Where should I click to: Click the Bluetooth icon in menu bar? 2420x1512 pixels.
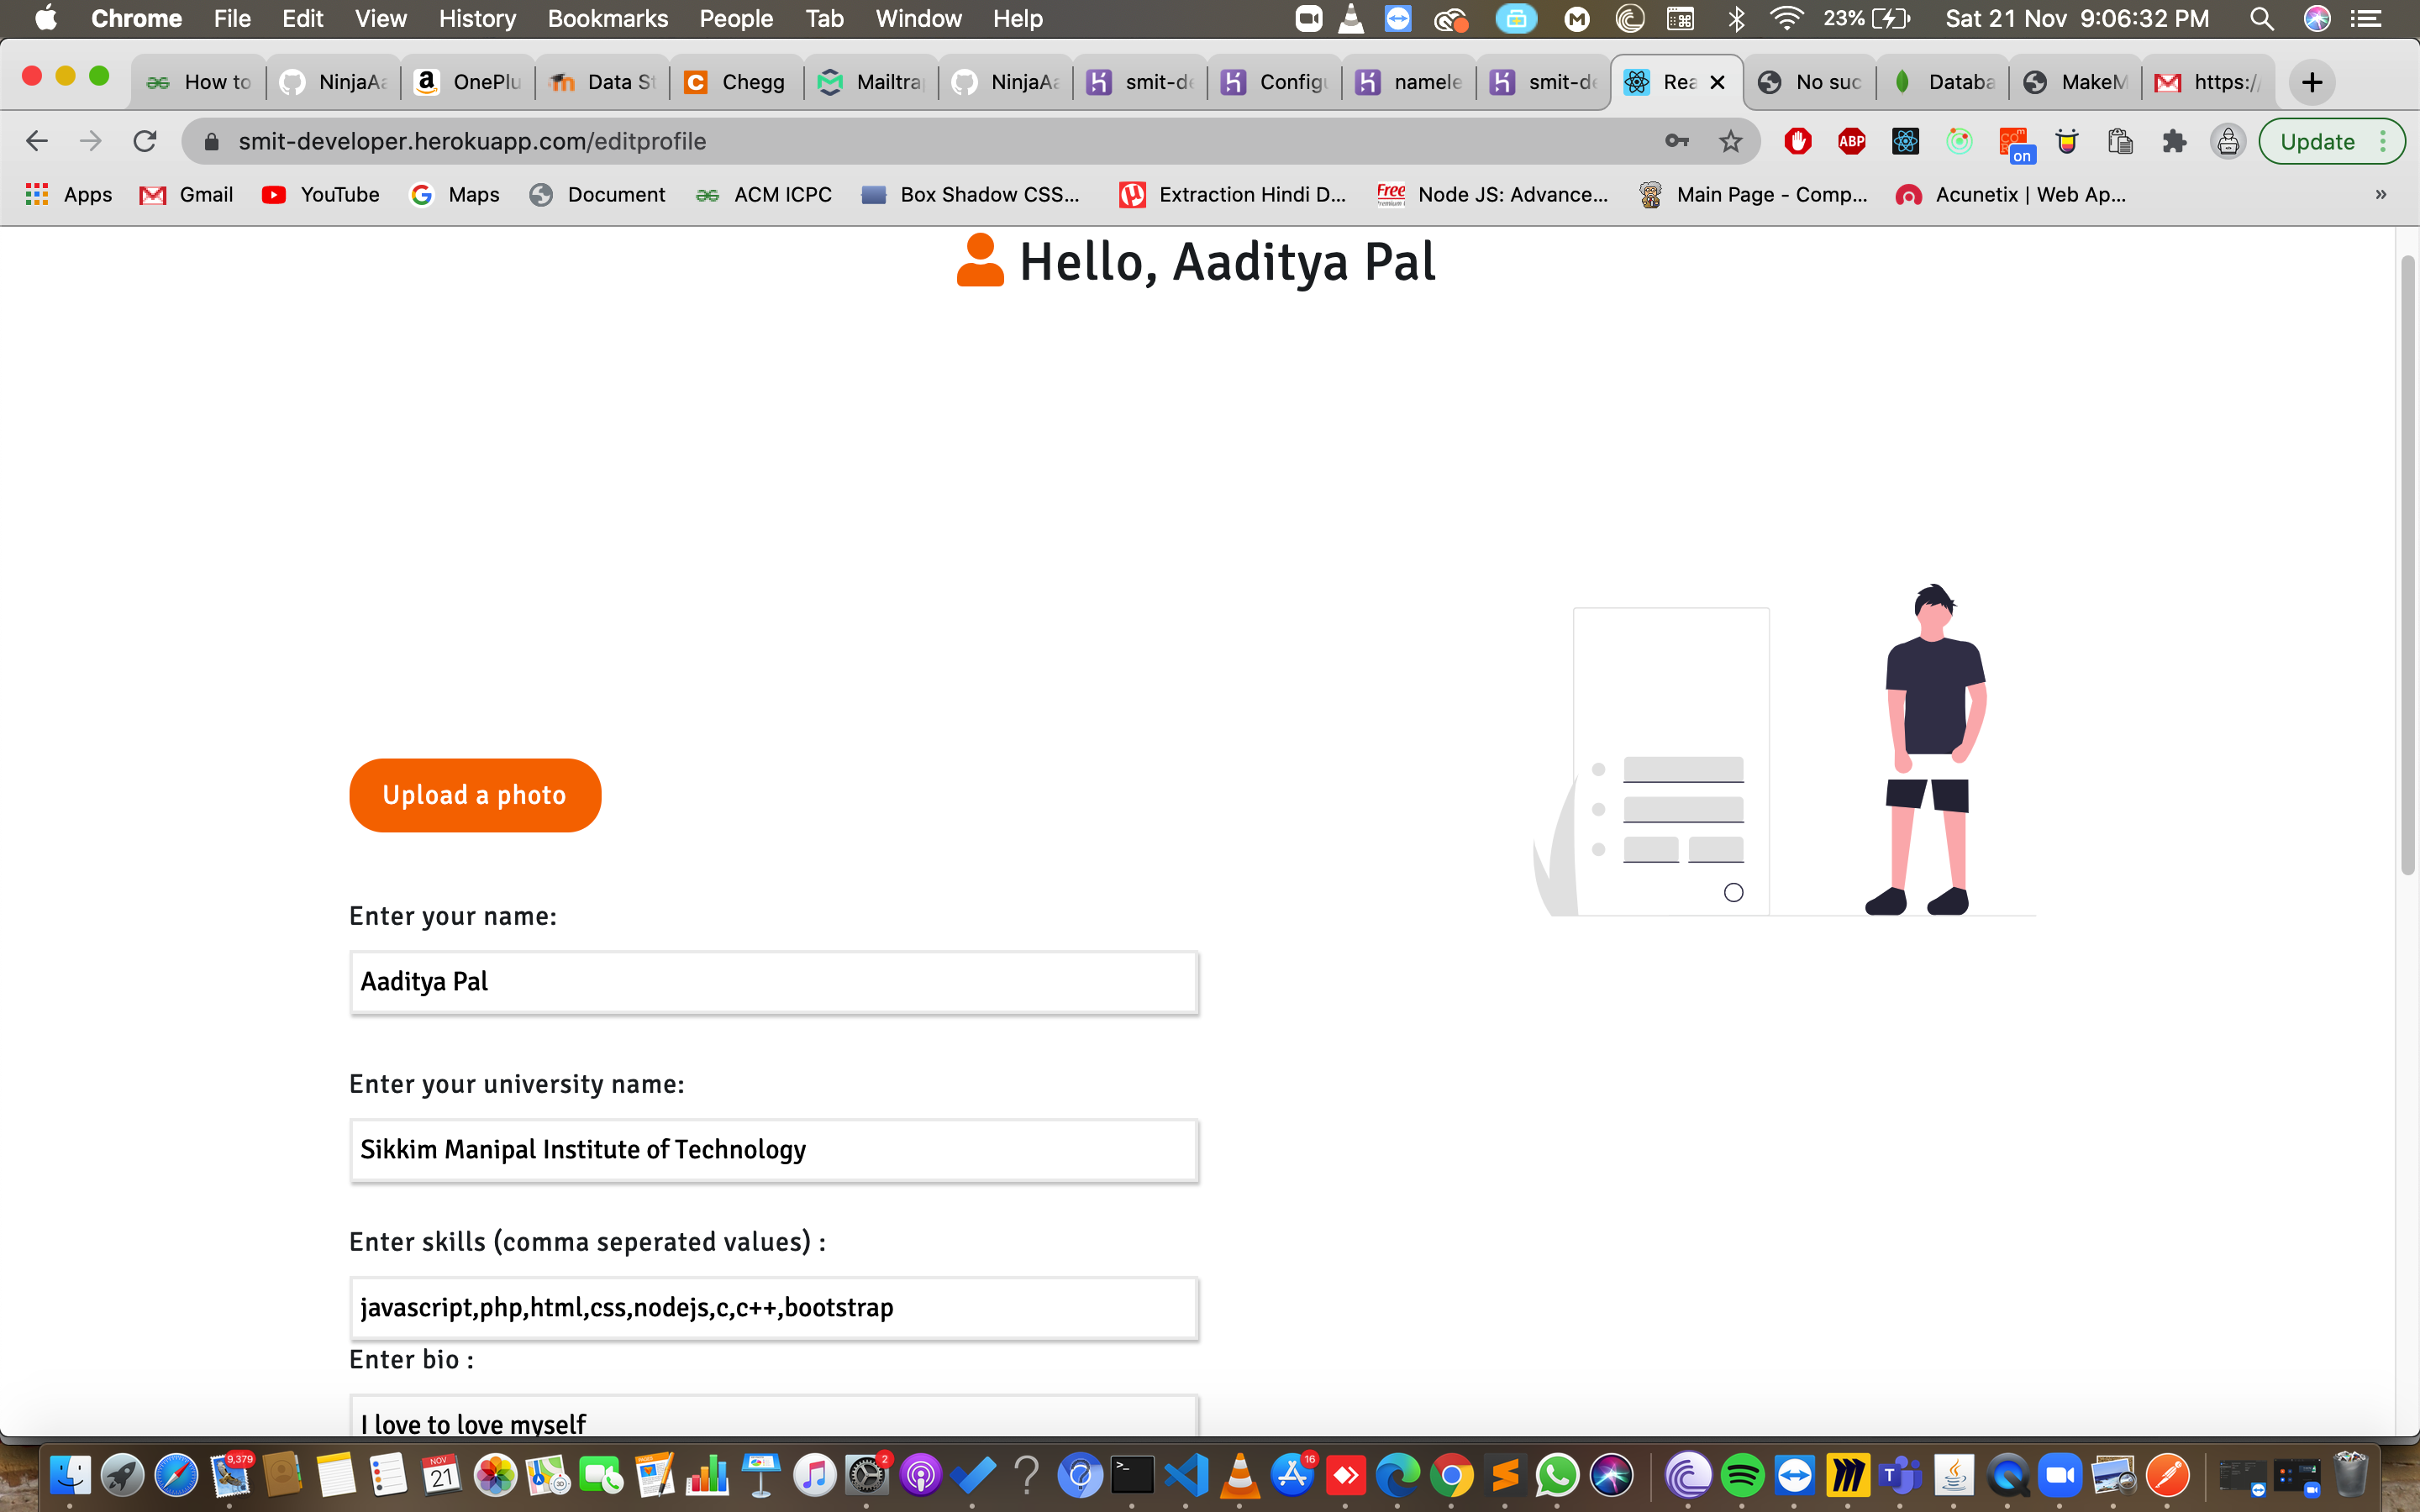point(1735,18)
